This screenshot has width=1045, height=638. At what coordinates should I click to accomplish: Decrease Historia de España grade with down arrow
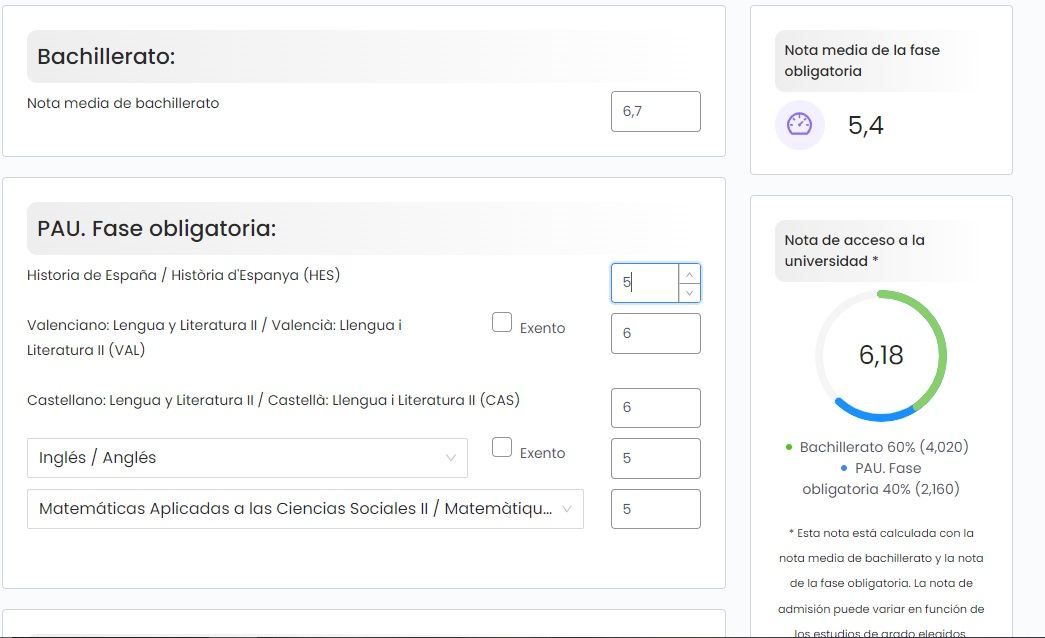pos(689,292)
